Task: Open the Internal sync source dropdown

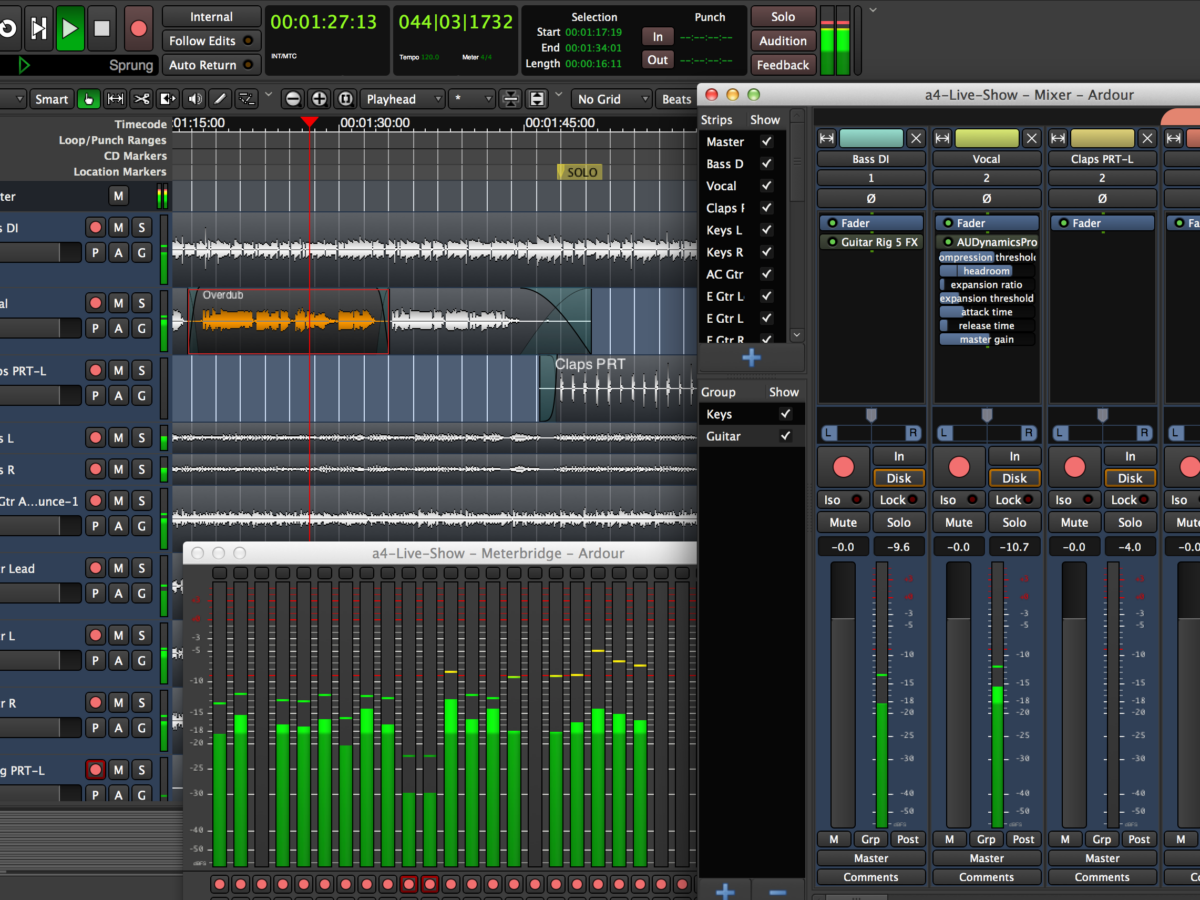Action: (x=211, y=17)
